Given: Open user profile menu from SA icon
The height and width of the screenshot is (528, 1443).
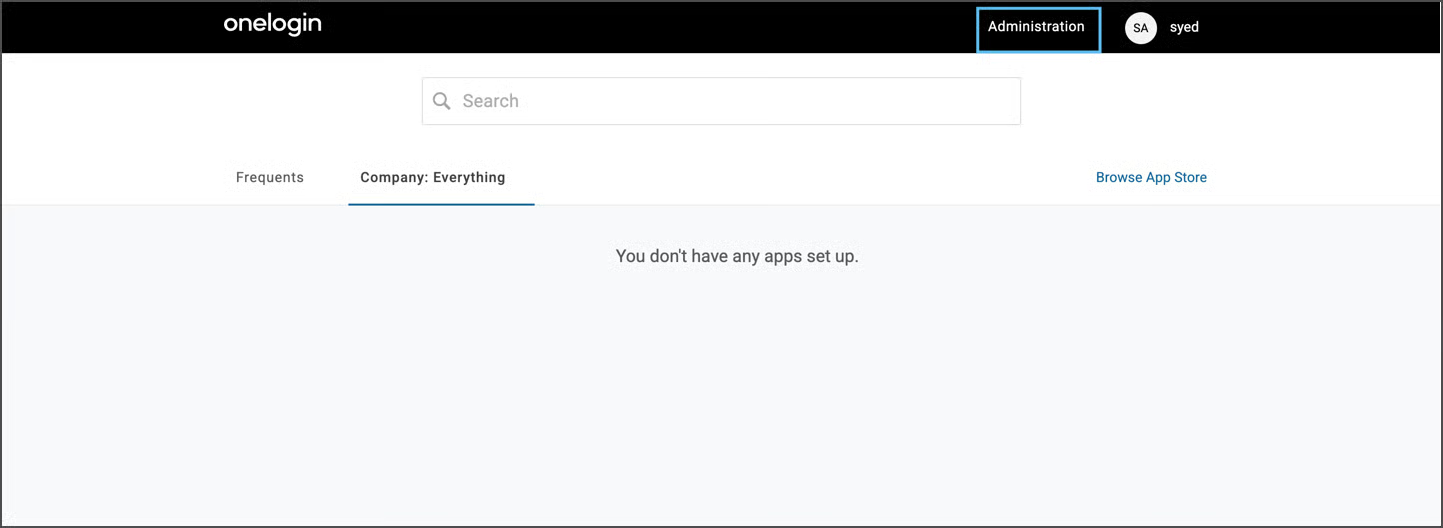Looking at the screenshot, I should [x=1140, y=28].
